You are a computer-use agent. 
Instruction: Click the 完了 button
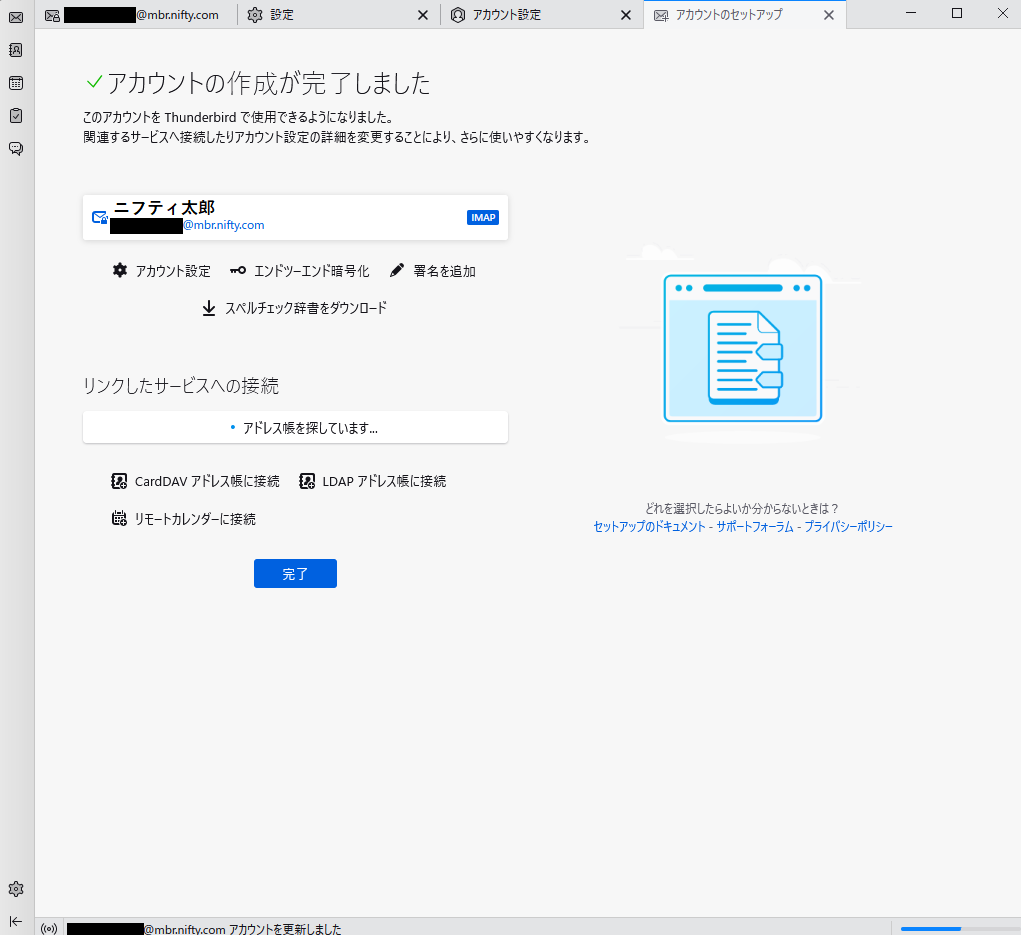(295, 574)
